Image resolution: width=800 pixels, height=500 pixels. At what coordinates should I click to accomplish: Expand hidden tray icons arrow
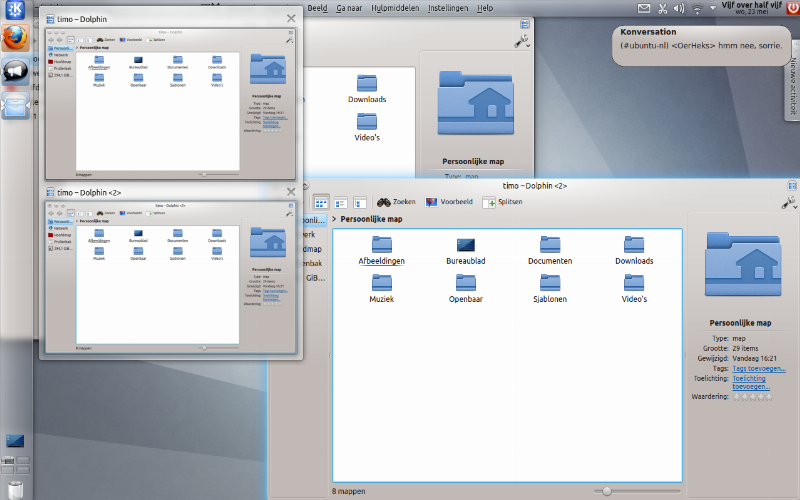click(x=713, y=8)
